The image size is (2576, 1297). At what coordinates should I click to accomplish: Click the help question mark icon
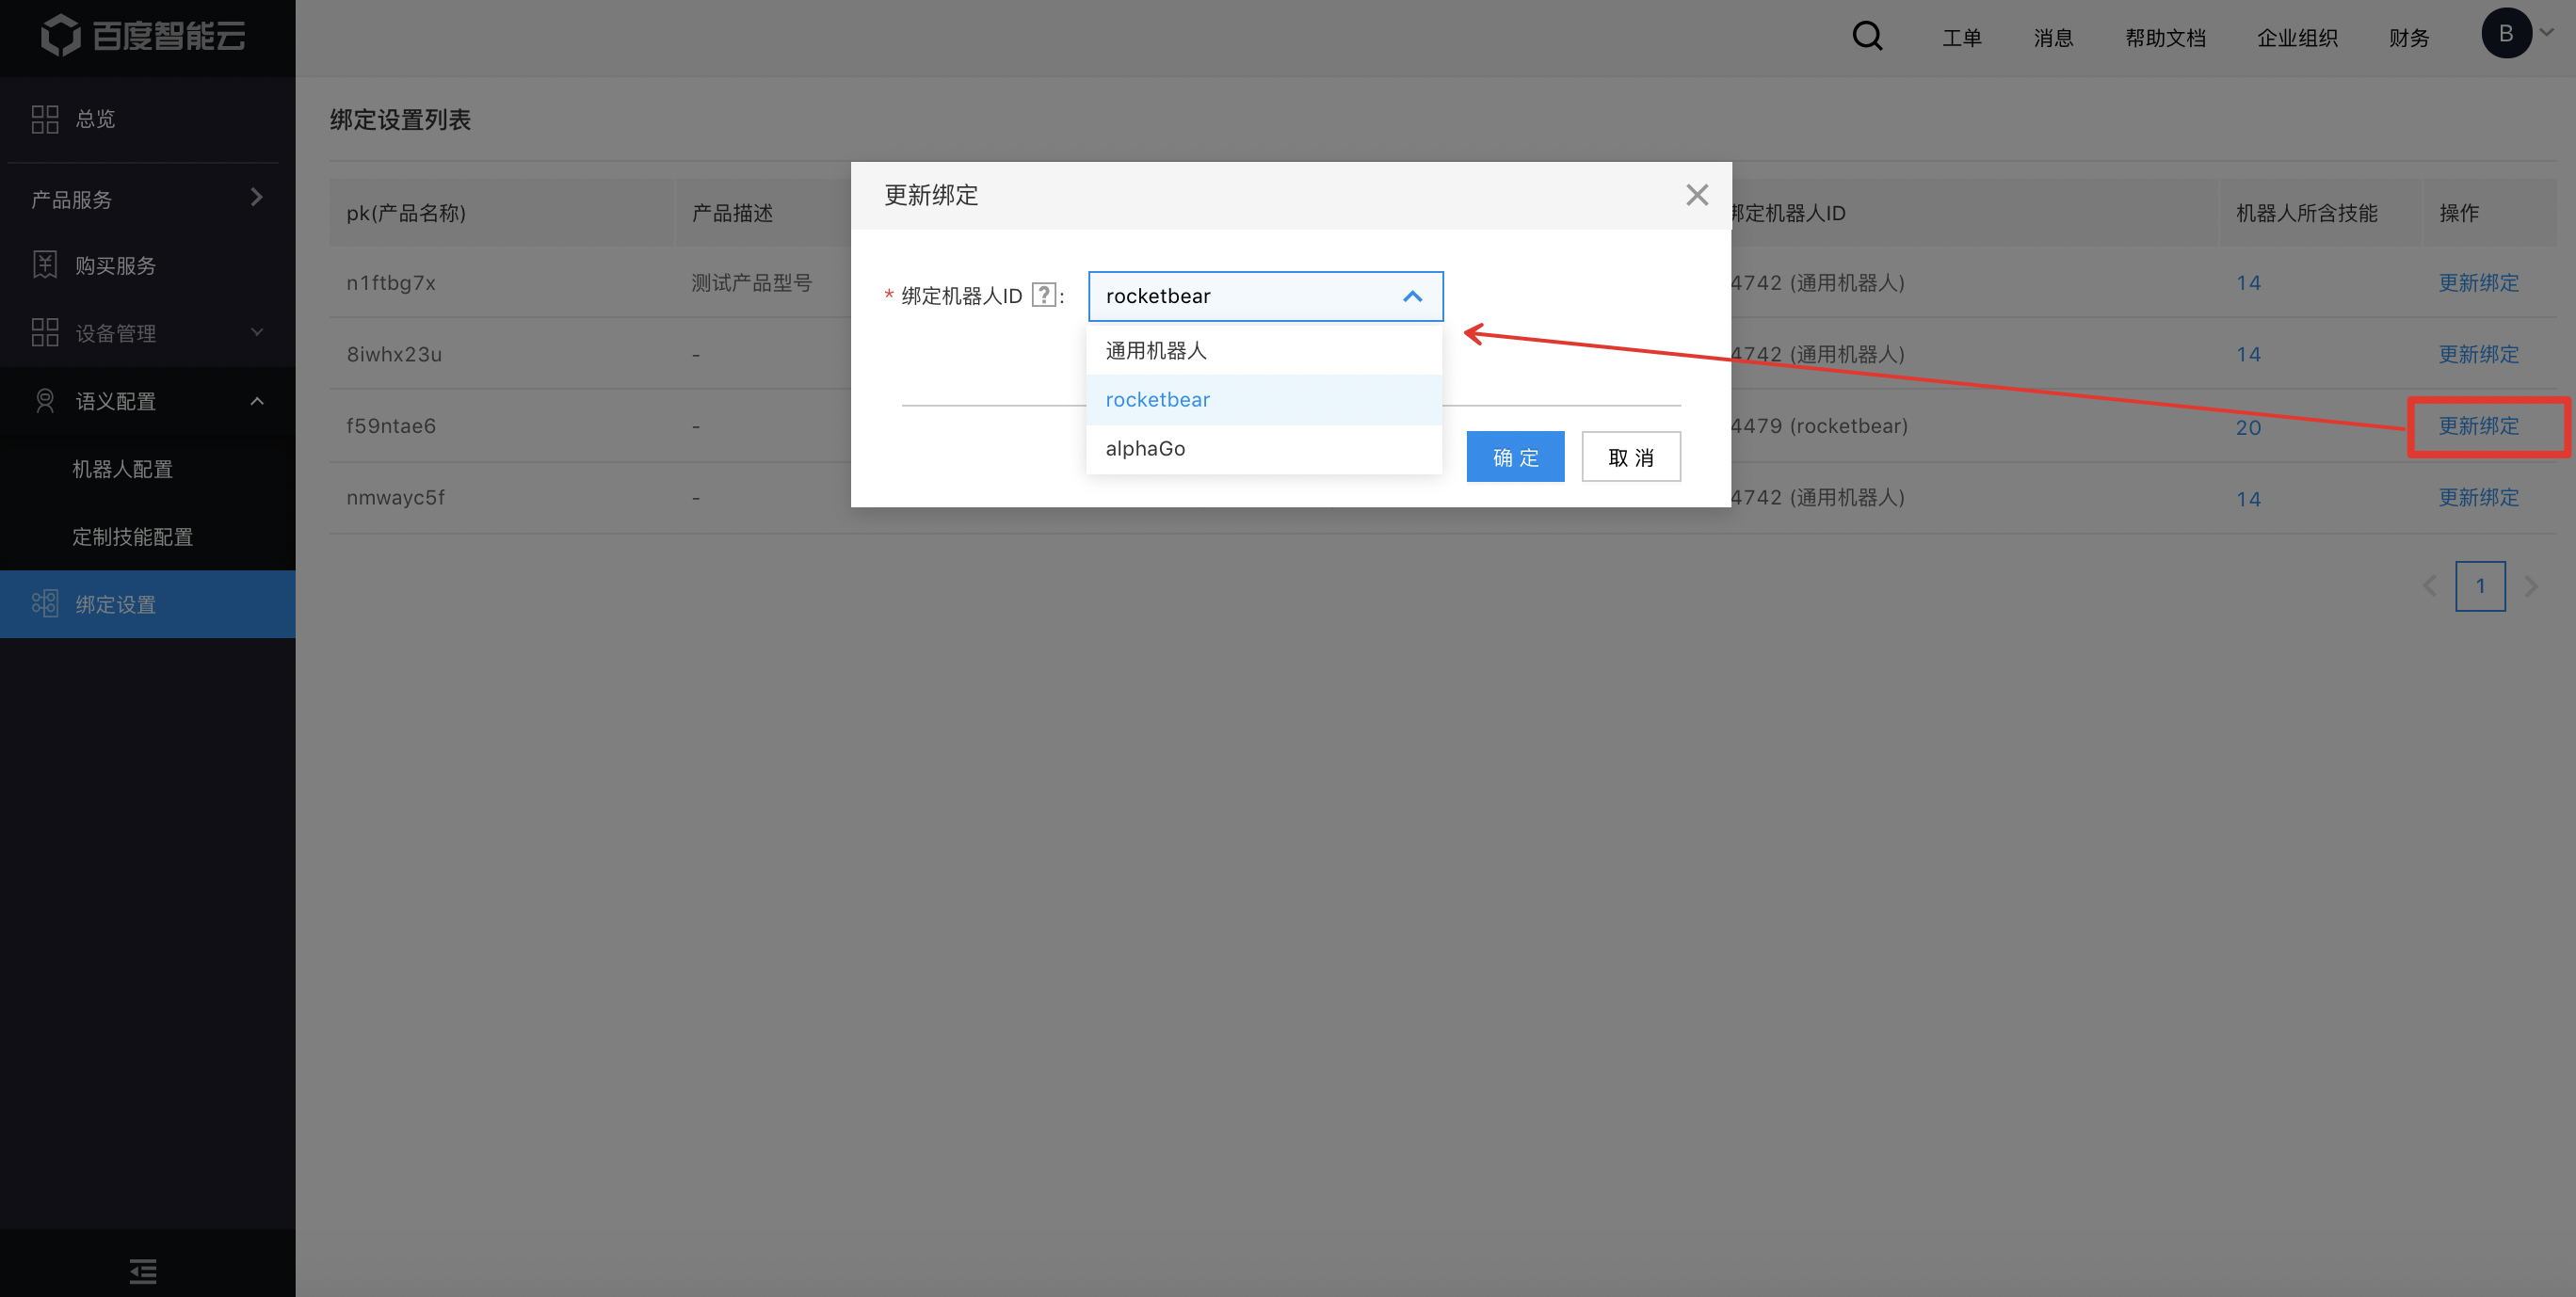coord(1043,295)
